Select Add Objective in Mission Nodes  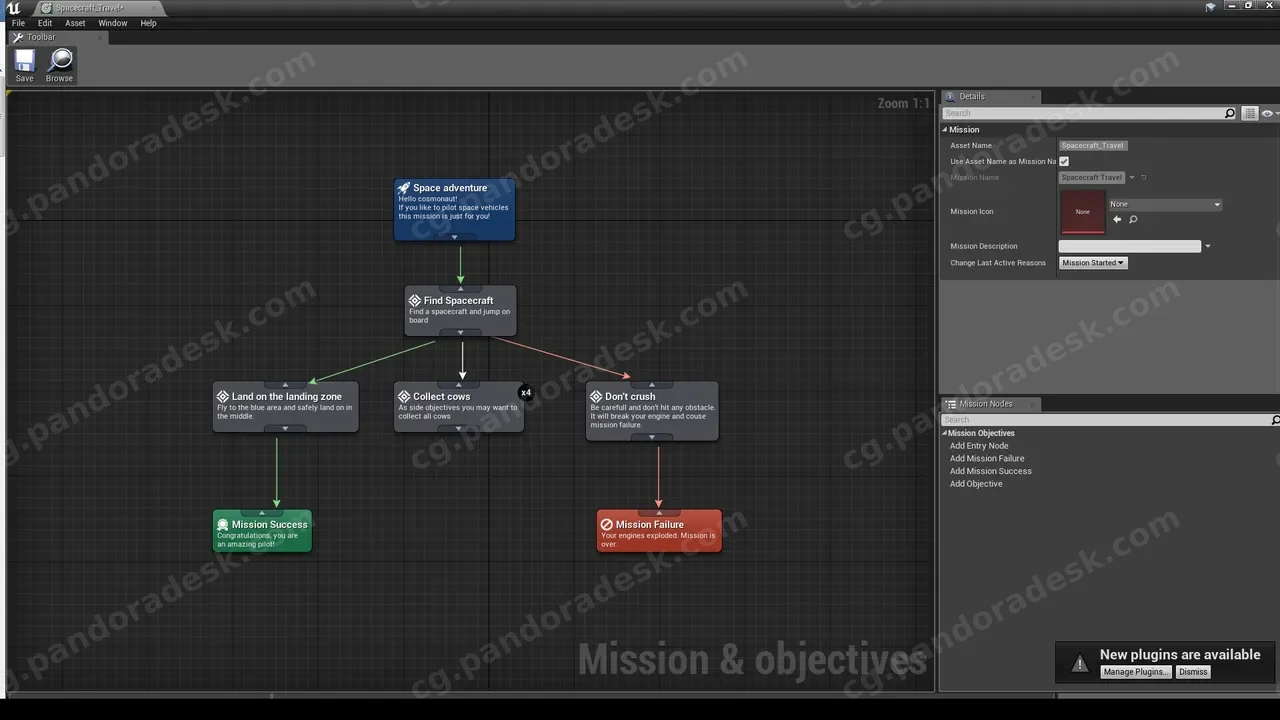coord(976,484)
